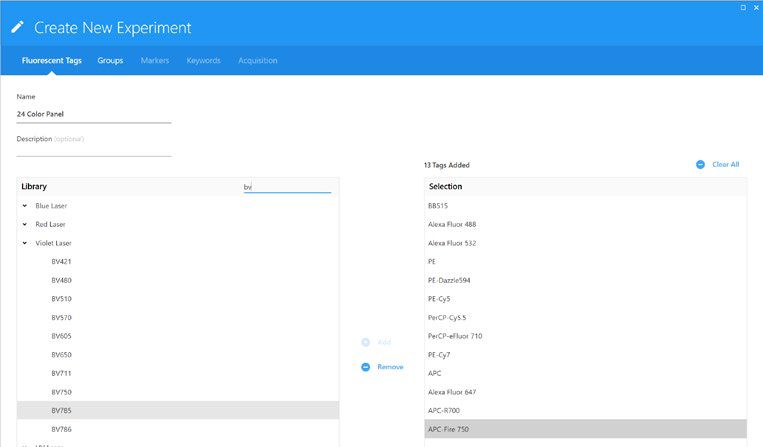Select Alexa Fluor 647 in Selection
Screen dimensions: 763x447
pyautogui.click(x=452, y=392)
